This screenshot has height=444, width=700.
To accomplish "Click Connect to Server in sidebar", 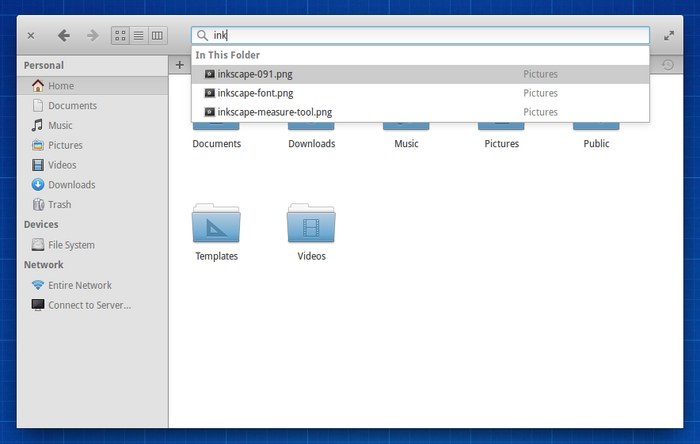I will pyautogui.click(x=89, y=305).
